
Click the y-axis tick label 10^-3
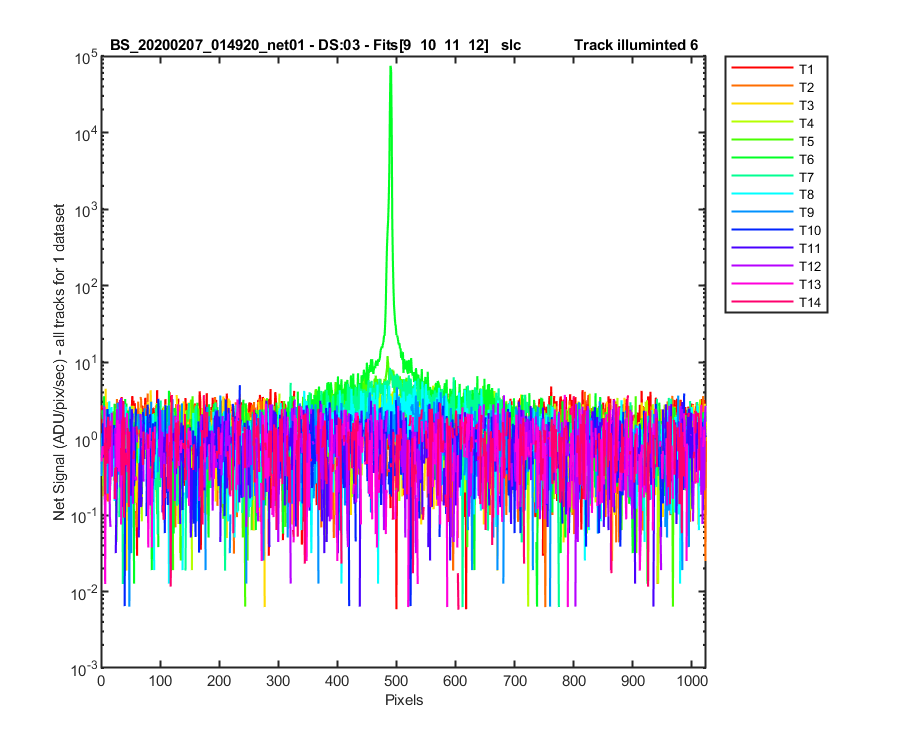[x=84, y=669]
